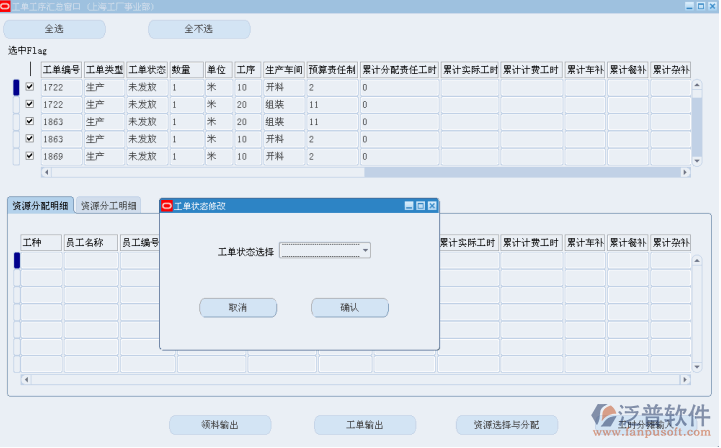Viewport: 721px width, 448px height.
Task: Click the down arrow of the lower table's vertical scrollbar
Action: tap(697, 367)
